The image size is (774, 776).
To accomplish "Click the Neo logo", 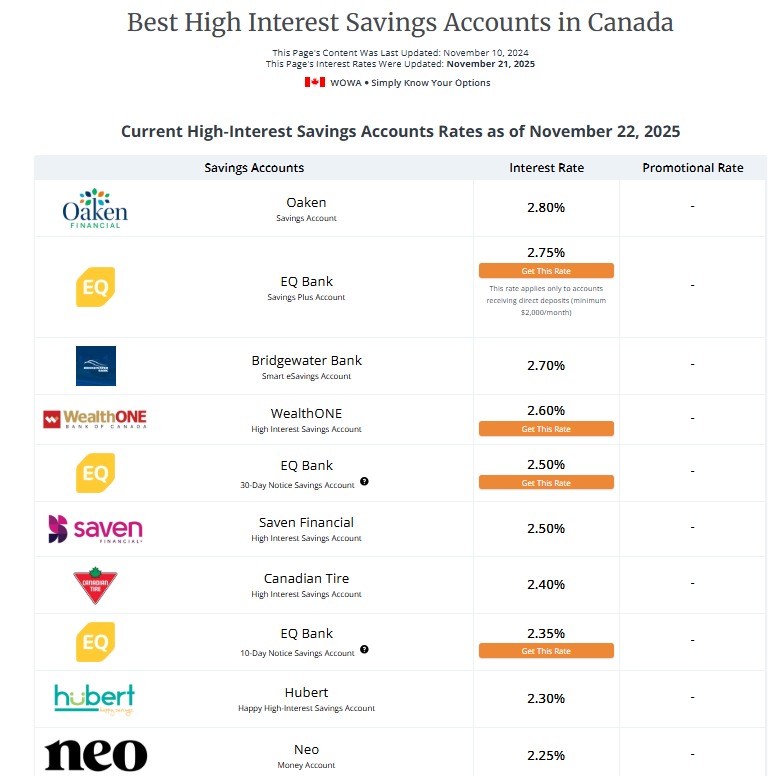I will tap(95, 755).
